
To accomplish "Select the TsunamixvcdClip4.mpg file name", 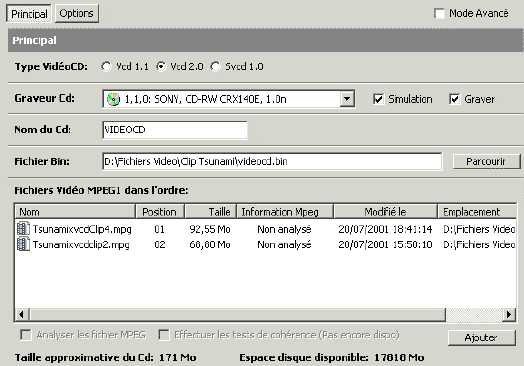I will pyautogui.click(x=82, y=229).
